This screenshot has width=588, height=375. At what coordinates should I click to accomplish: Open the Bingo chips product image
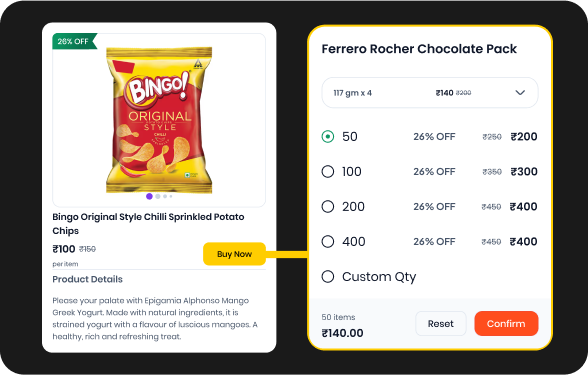[x=159, y=120]
